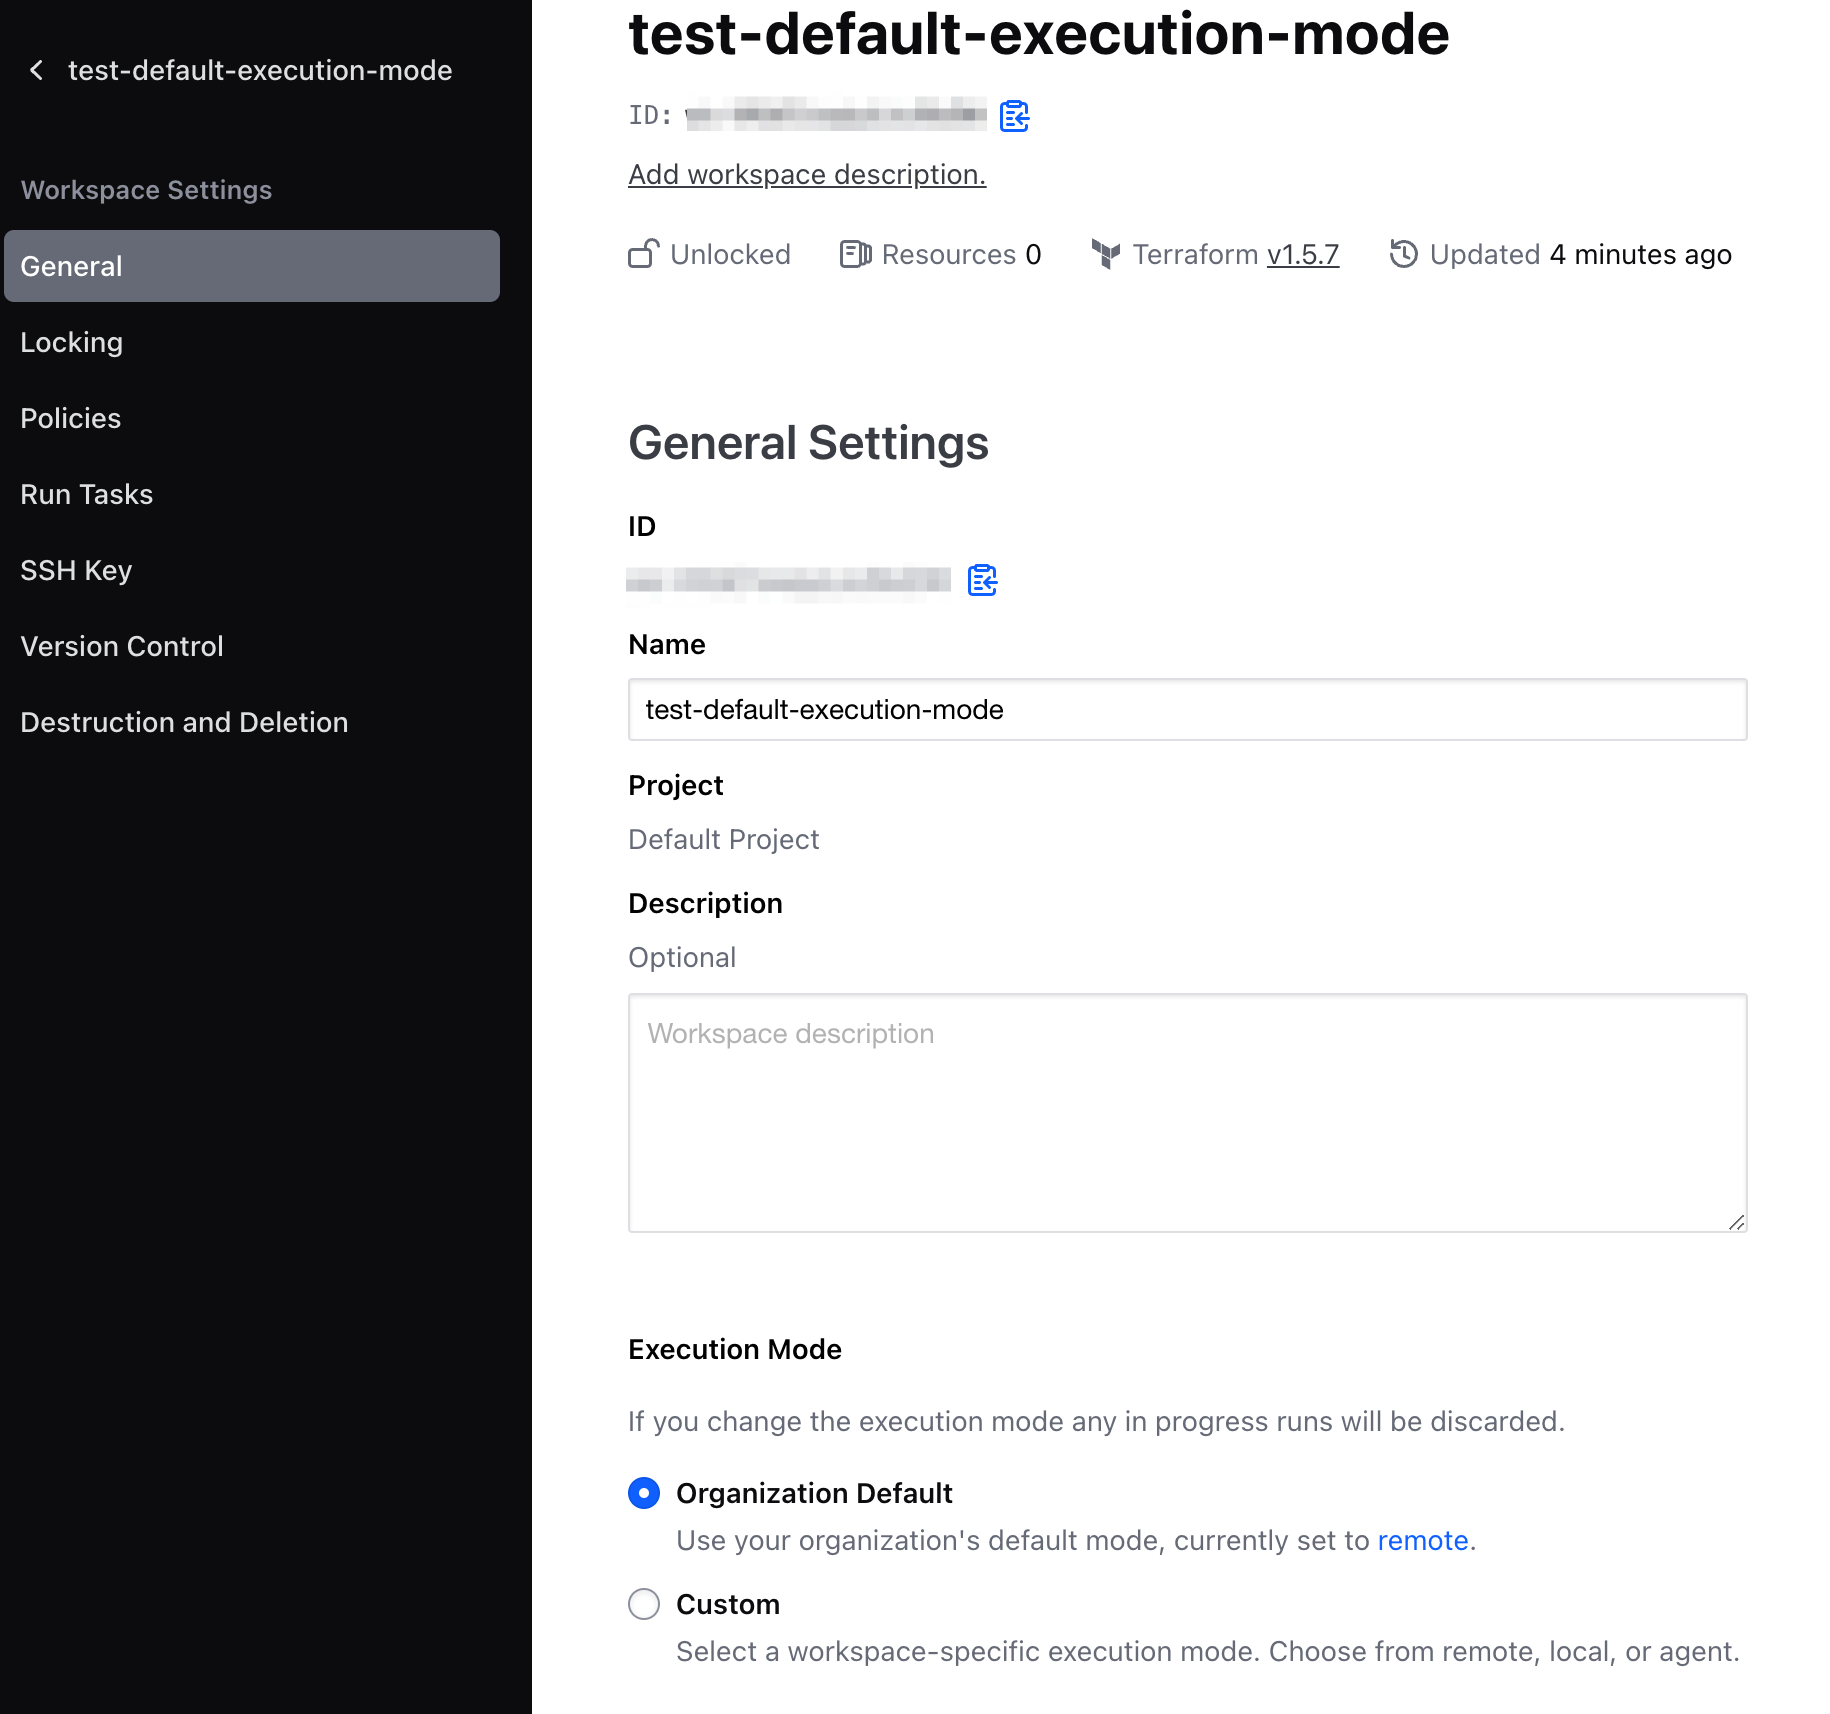This screenshot has width=1830, height=1714.
Task: Click the copy icon under the ID heading
Action: click(x=981, y=581)
